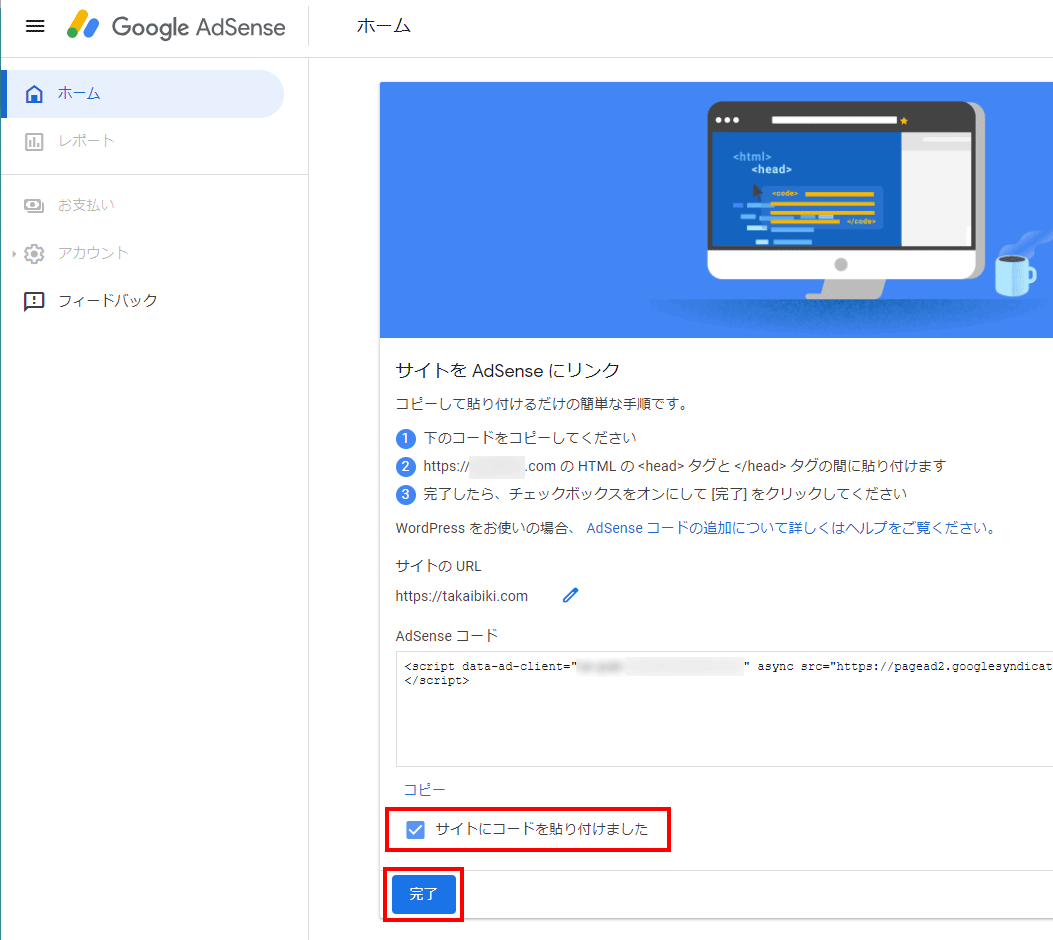Click the monitor illustration banner
The height and width of the screenshot is (940, 1053).
click(x=716, y=210)
